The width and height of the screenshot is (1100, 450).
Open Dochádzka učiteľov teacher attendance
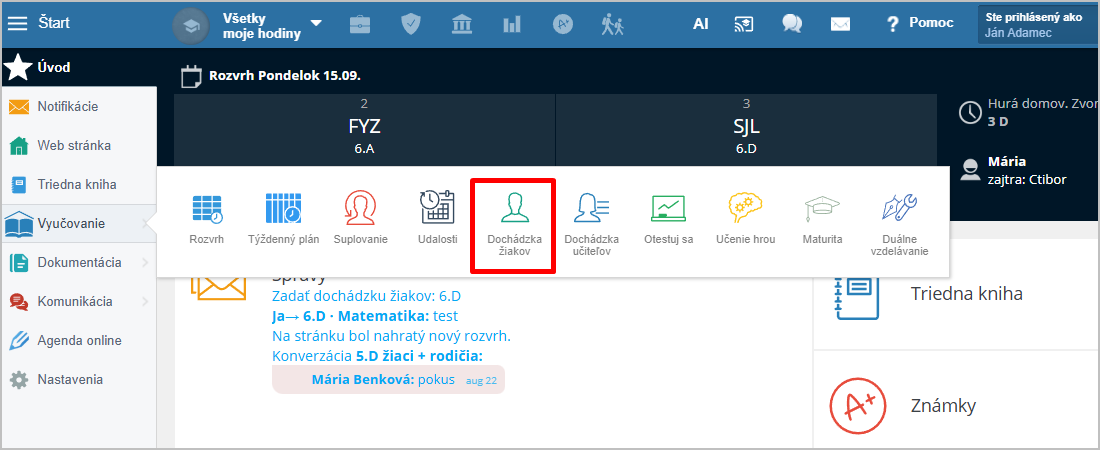[591, 208]
